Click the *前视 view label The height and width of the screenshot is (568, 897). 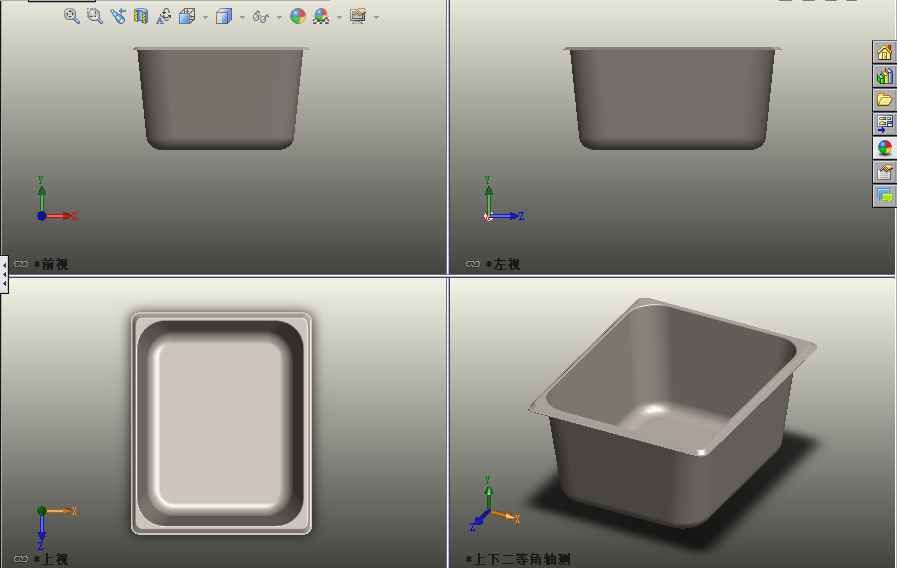coord(51,264)
